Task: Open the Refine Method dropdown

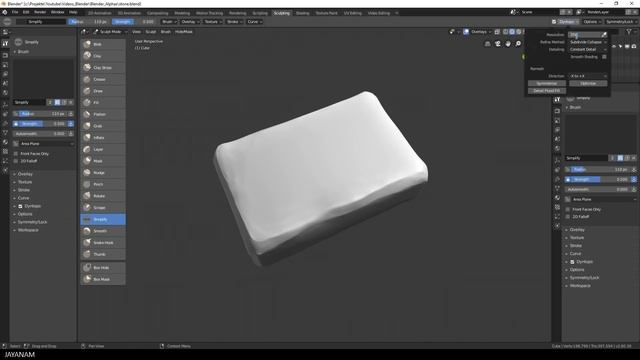Action: 588,42
